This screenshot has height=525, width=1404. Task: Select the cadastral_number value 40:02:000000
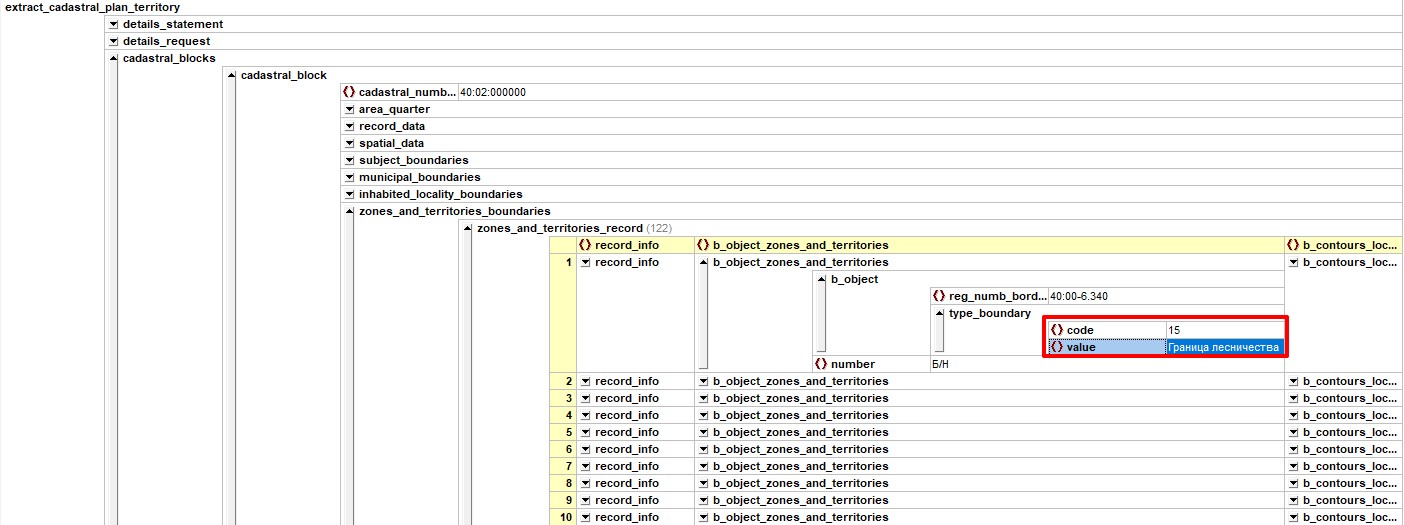(492, 92)
